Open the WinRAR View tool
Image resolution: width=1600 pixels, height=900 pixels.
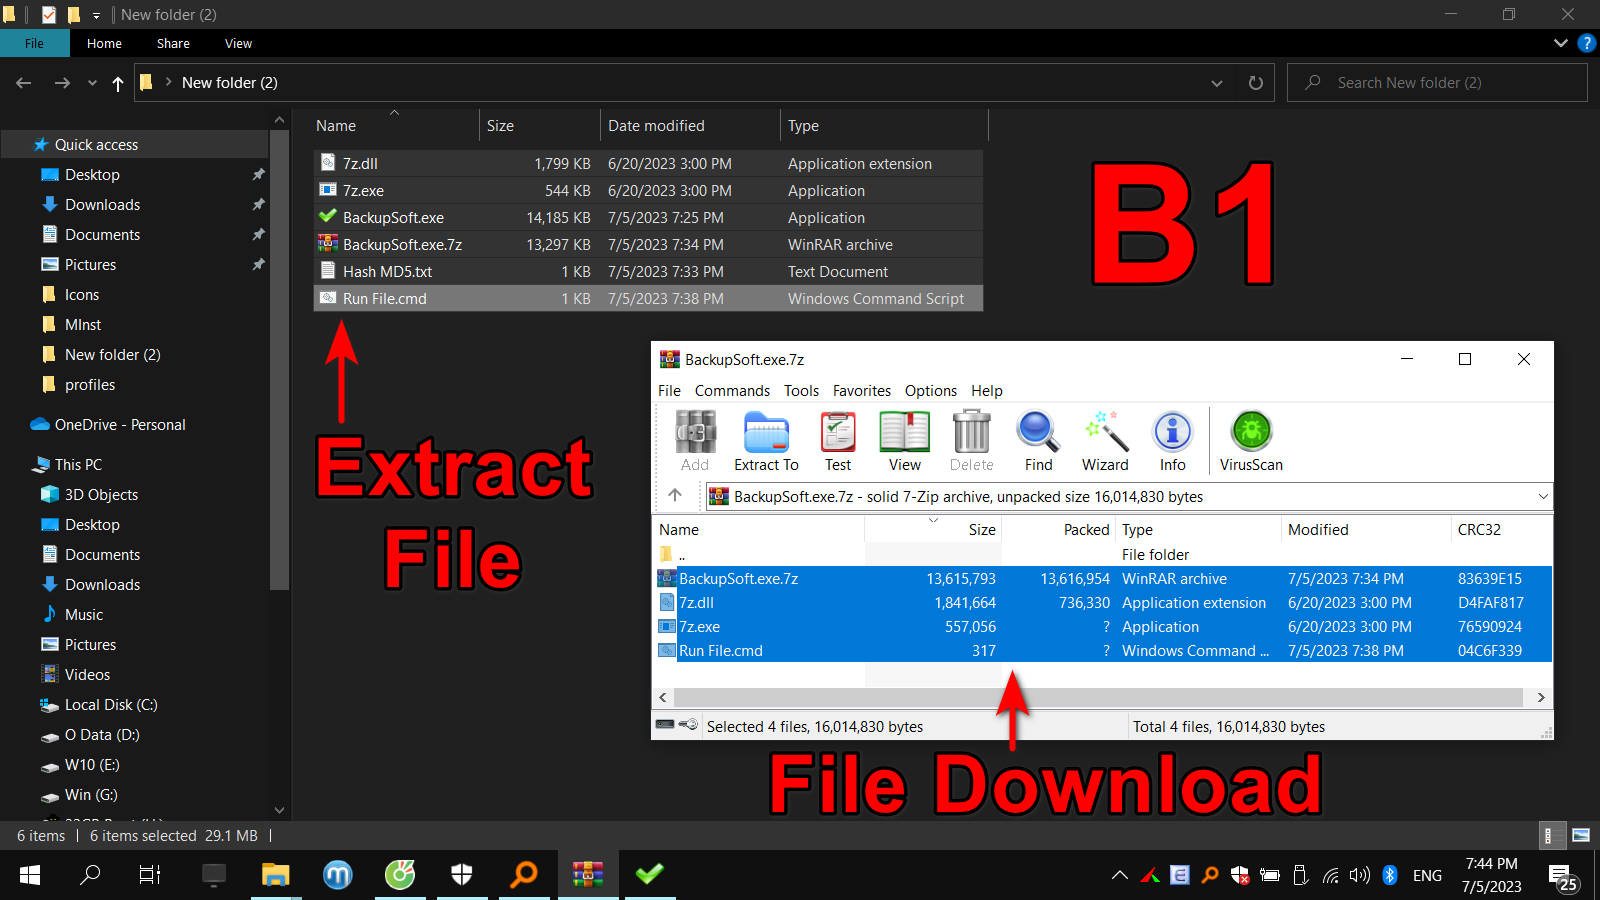904,441
